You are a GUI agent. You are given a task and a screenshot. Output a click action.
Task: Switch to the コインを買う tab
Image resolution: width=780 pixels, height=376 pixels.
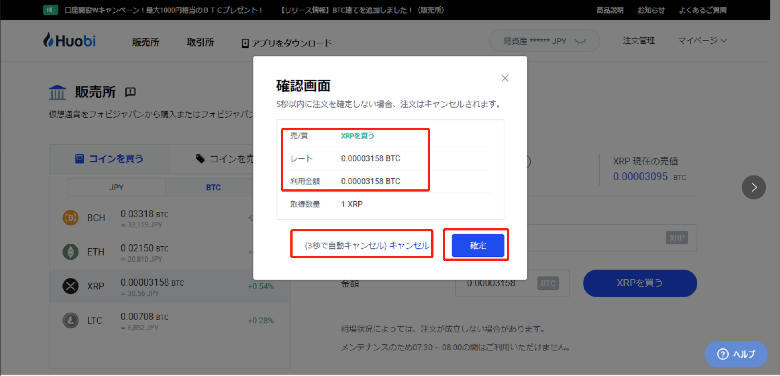pyautogui.click(x=109, y=159)
